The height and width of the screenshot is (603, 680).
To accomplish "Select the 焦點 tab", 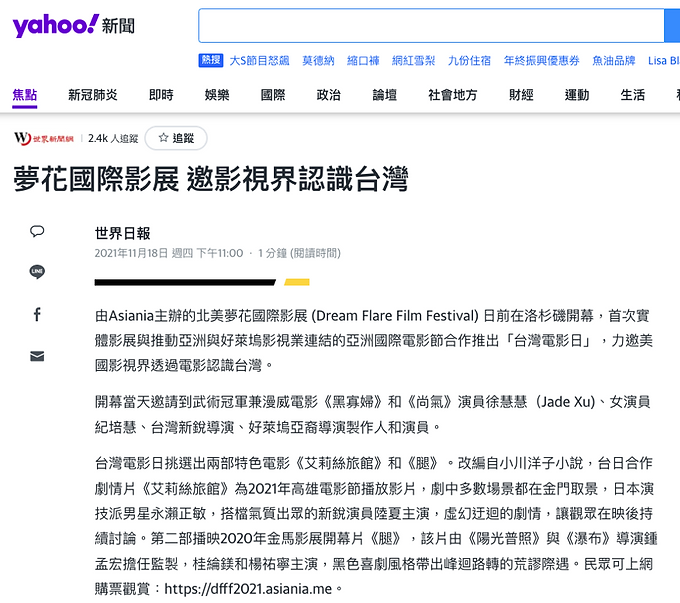I will [25, 95].
